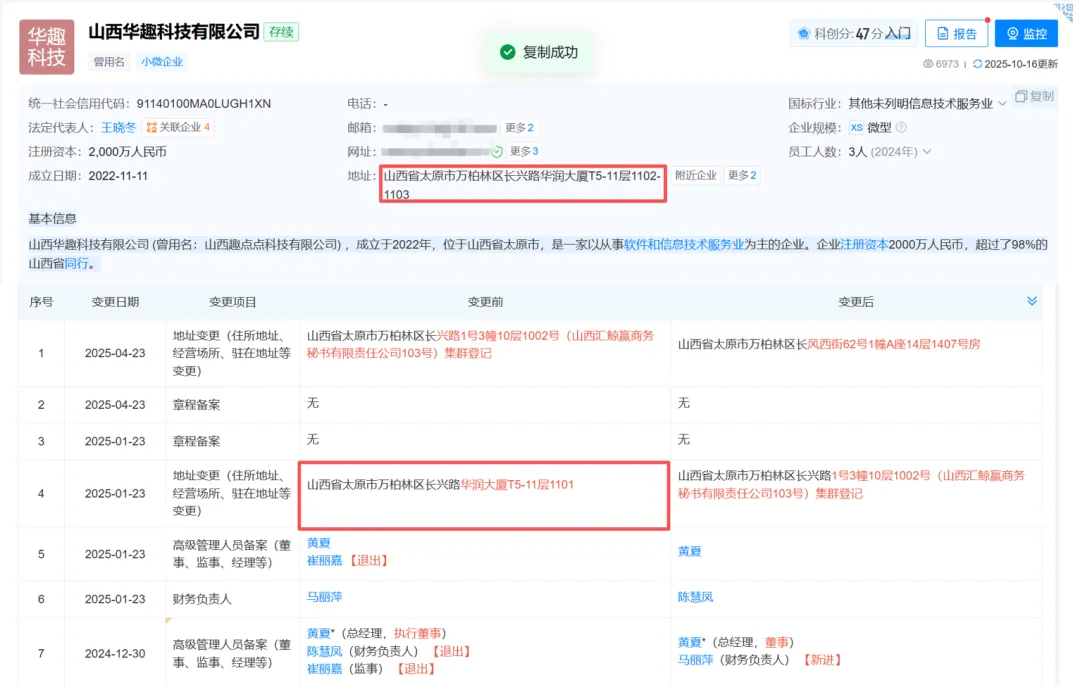The image size is (1080, 697).
Task: Copy info with the 复制 icon
Action: (1035, 96)
